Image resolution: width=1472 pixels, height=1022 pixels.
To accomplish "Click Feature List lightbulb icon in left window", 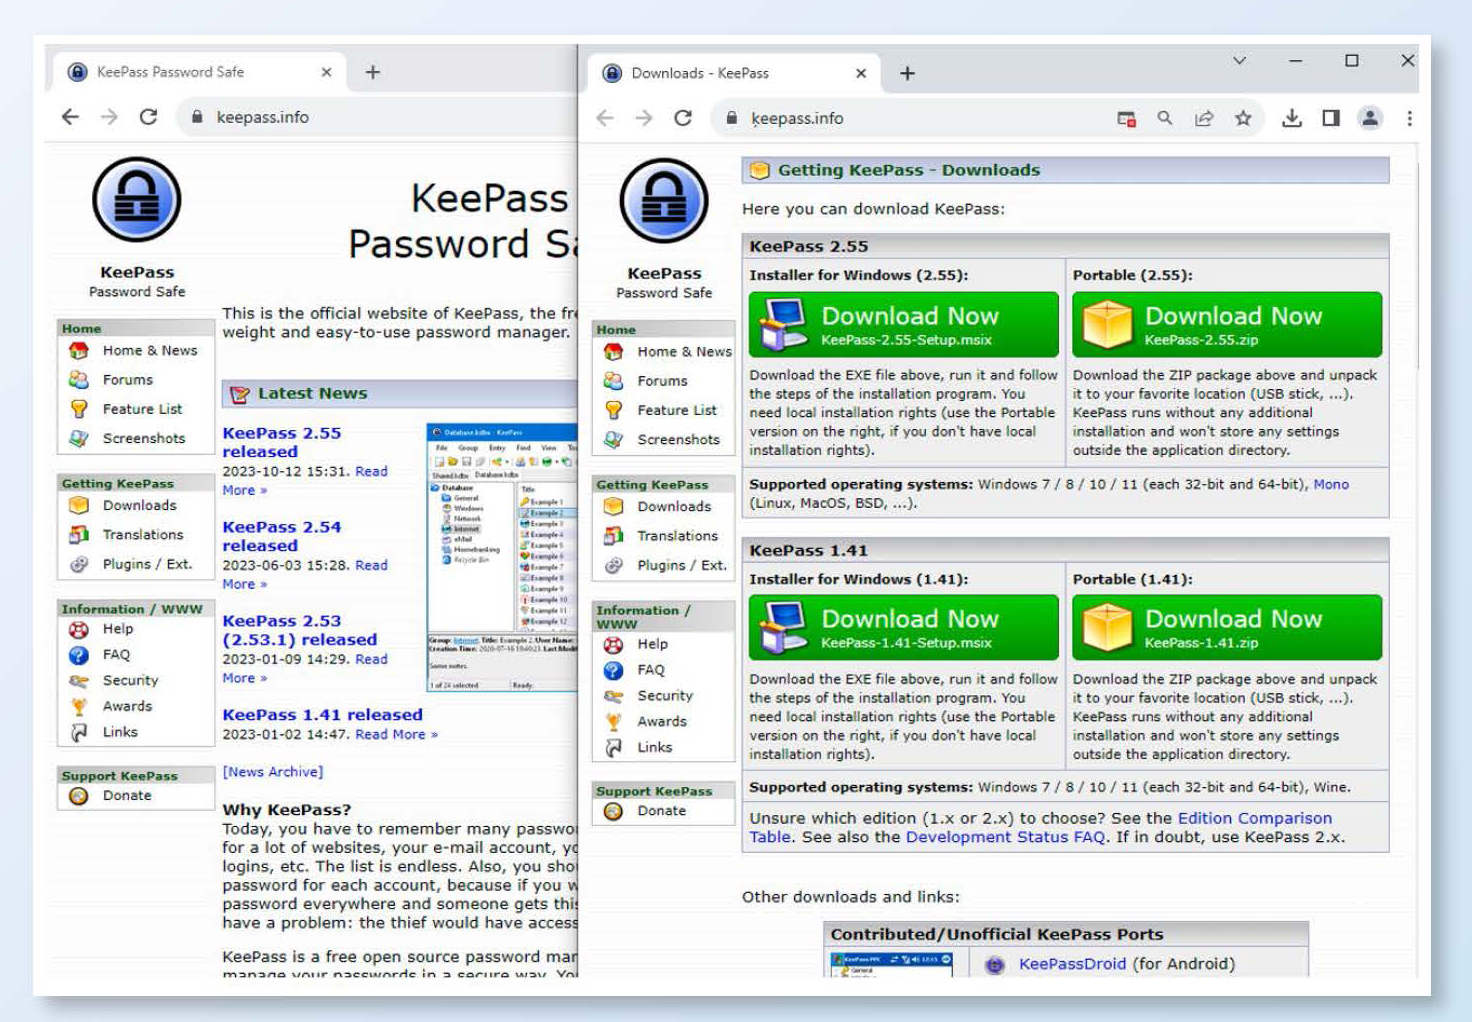I will click(x=79, y=409).
